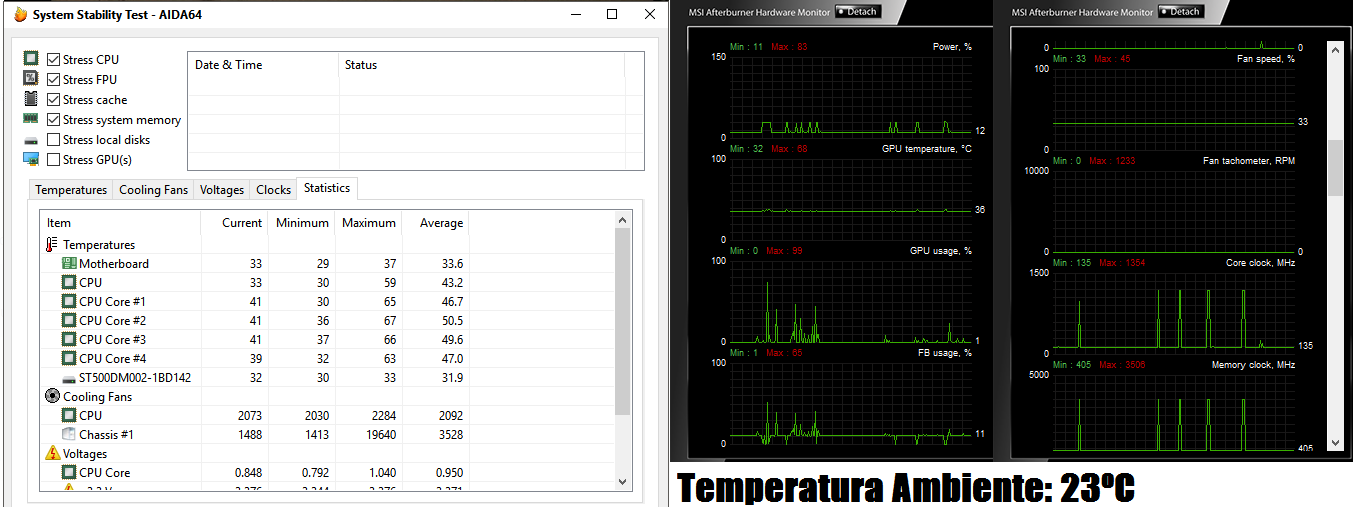Click the ST500DM002-1BD142 hard drive icon
Image resolution: width=1355 pixels, height=507 pixels.
pyautogui.click(x=69, y=379)
